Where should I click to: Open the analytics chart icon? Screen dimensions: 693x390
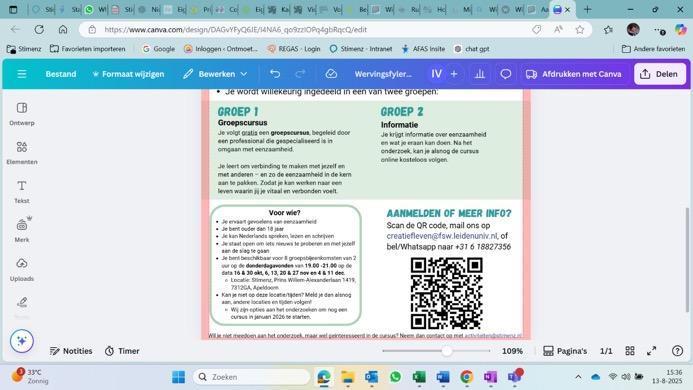(x=480, y=74)
